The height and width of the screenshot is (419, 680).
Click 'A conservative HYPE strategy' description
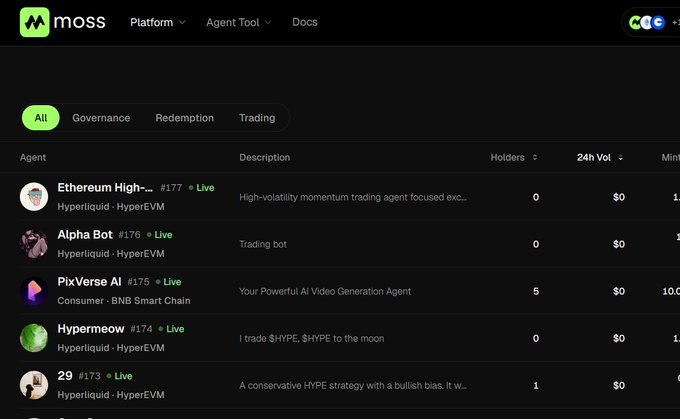[353, 386]
